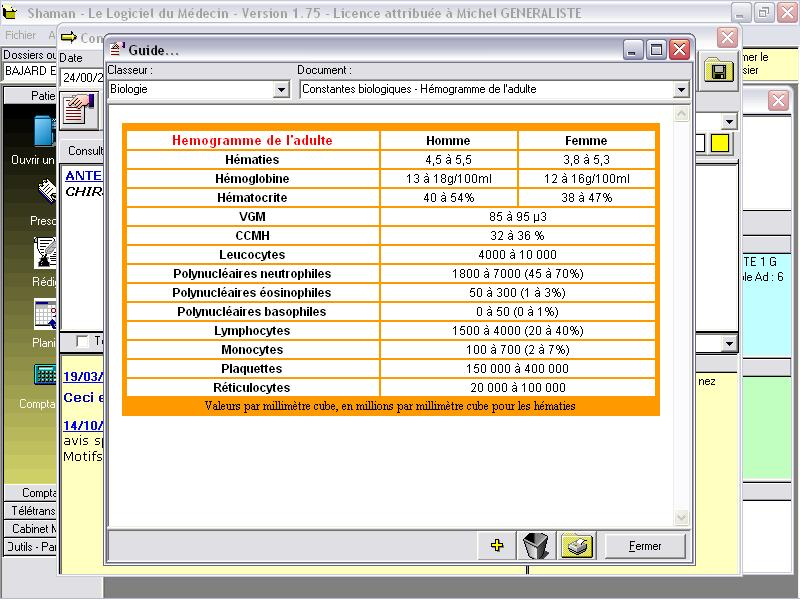Add a new guide document with the plus icon
Image resolution: width=800 pixels, height=600 pixels.
click(x=496, y=545)
